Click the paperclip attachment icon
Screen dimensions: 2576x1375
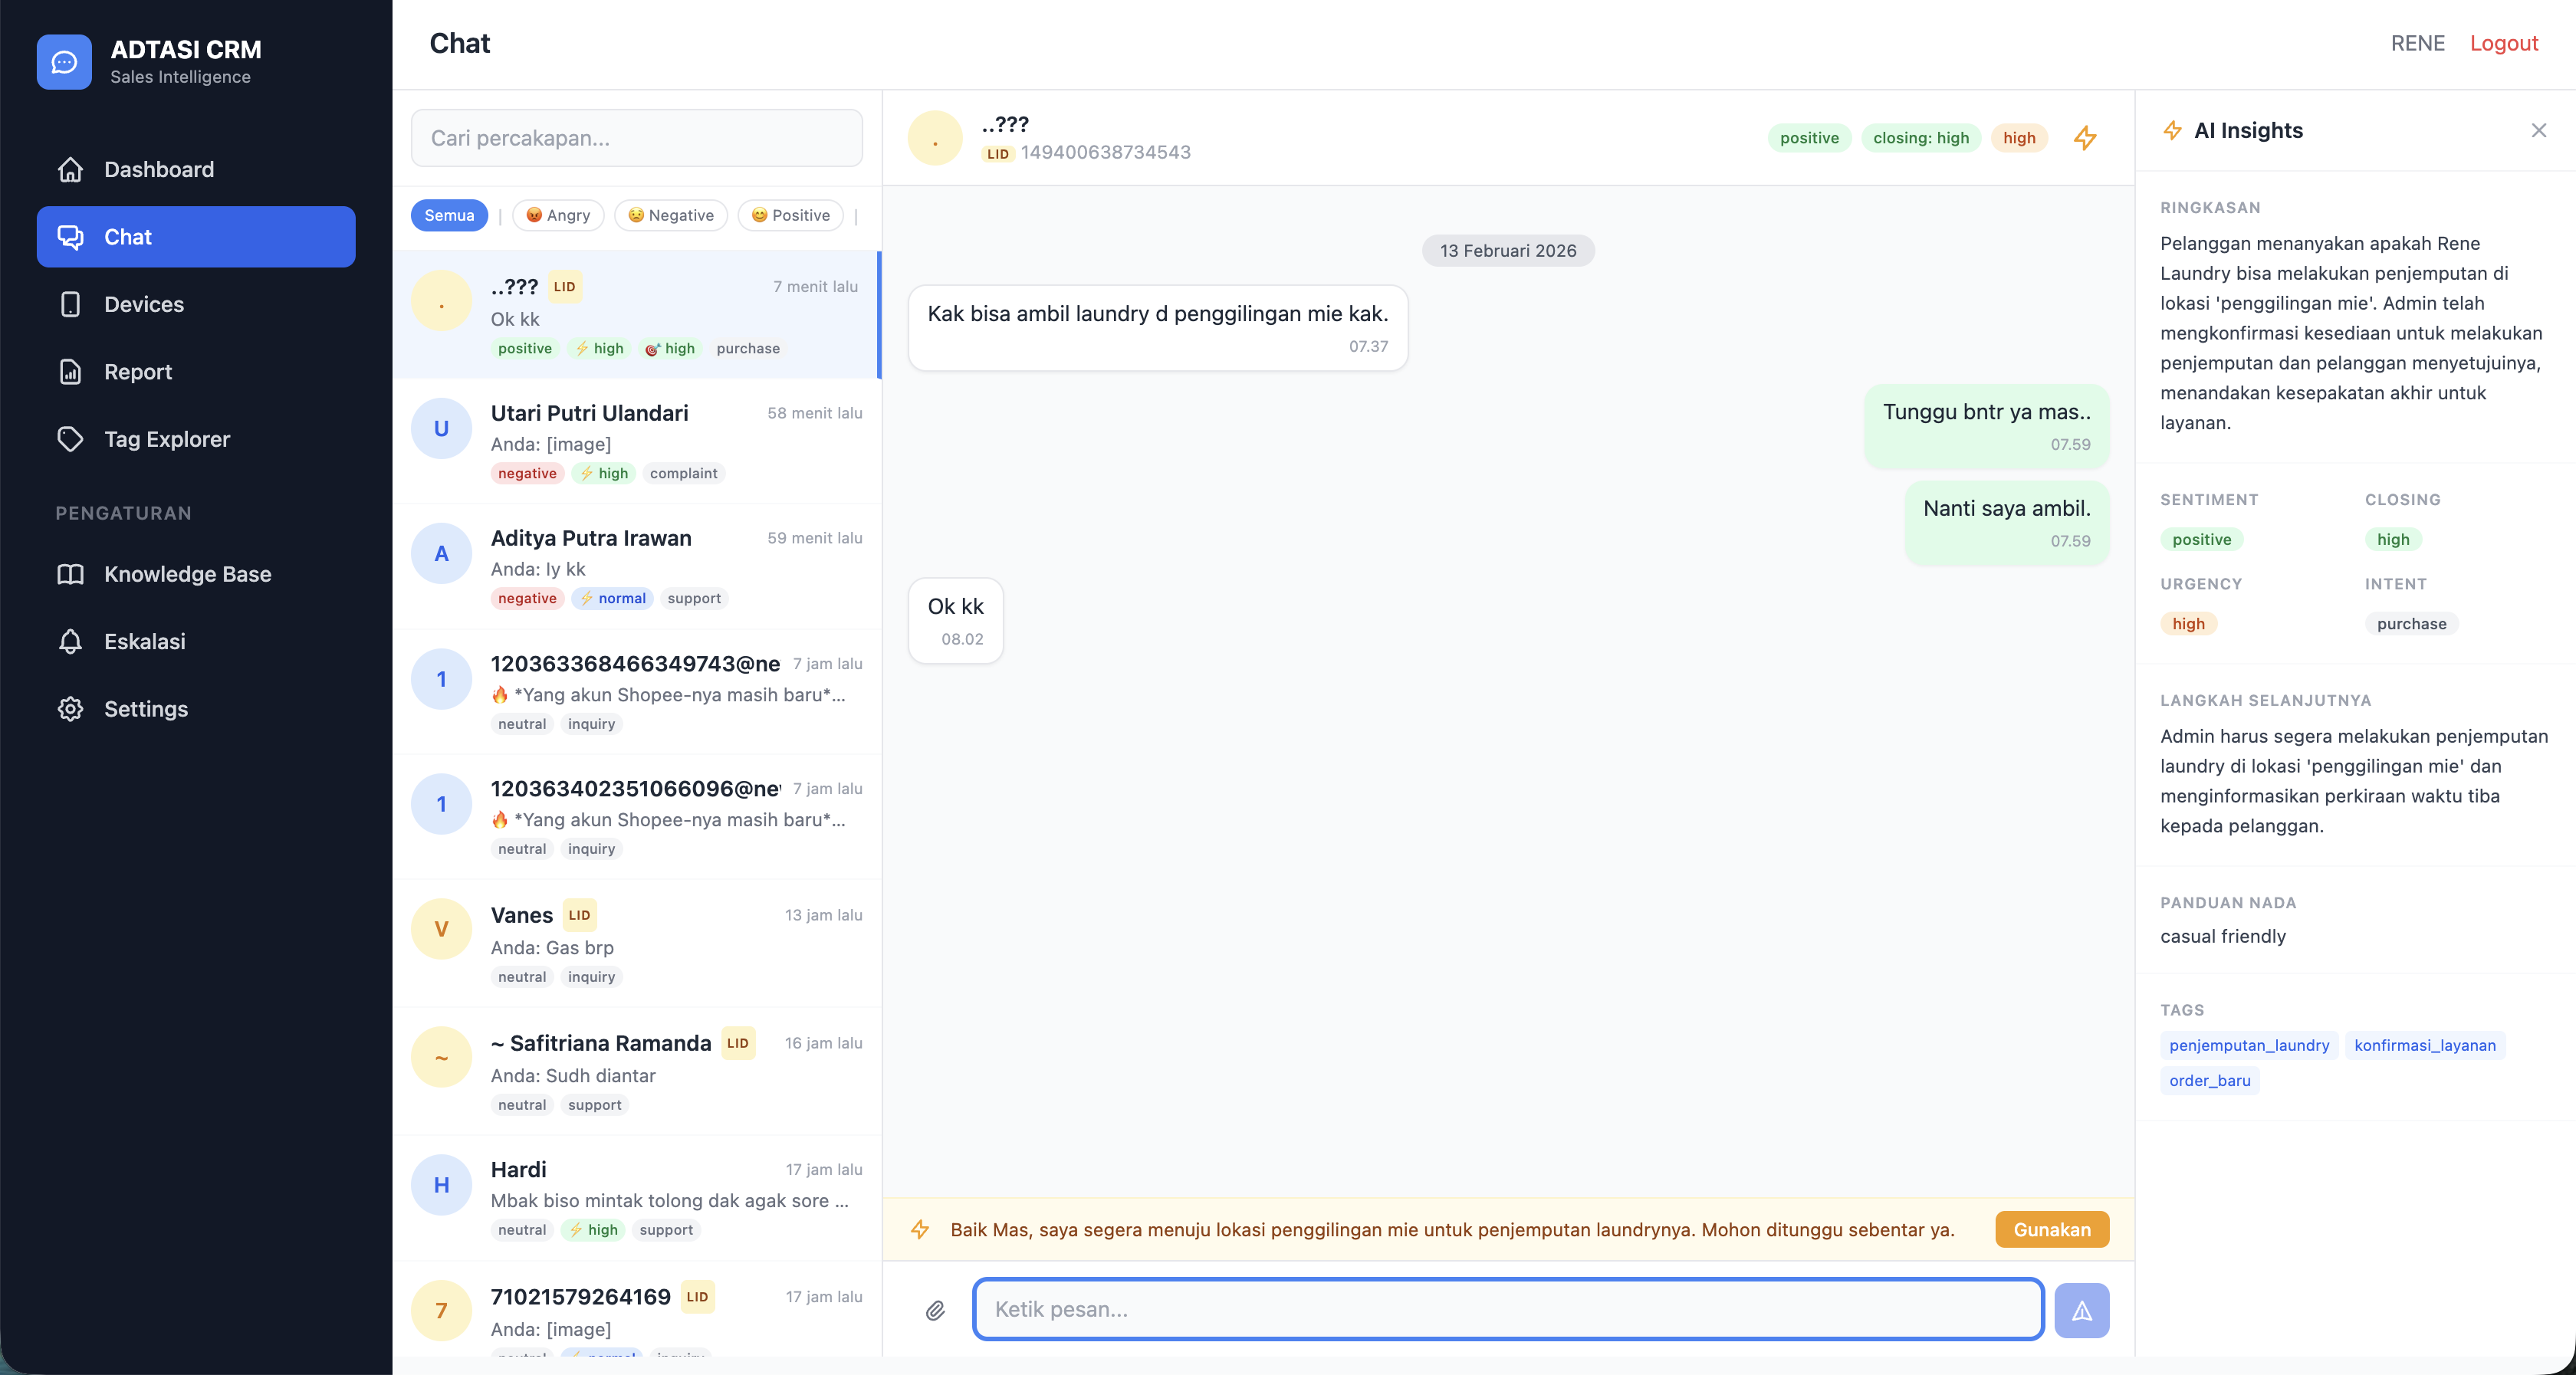point(935,1310)
